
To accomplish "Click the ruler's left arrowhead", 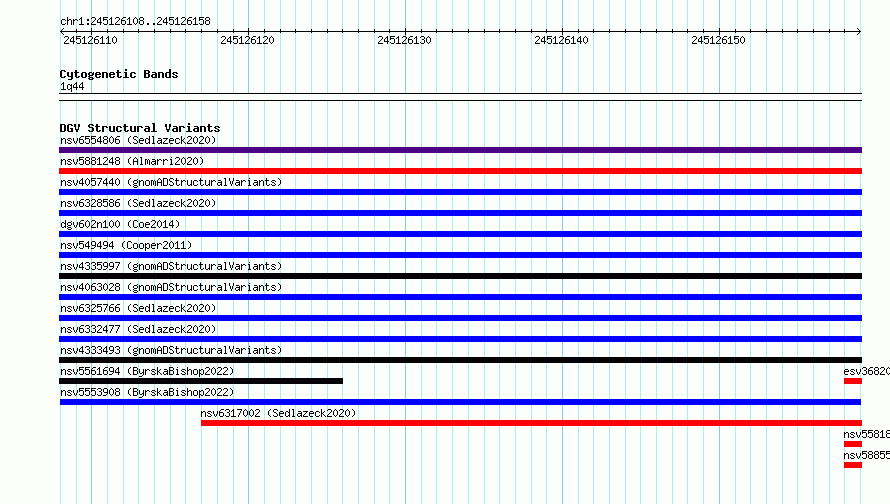I will pos(62,31).
